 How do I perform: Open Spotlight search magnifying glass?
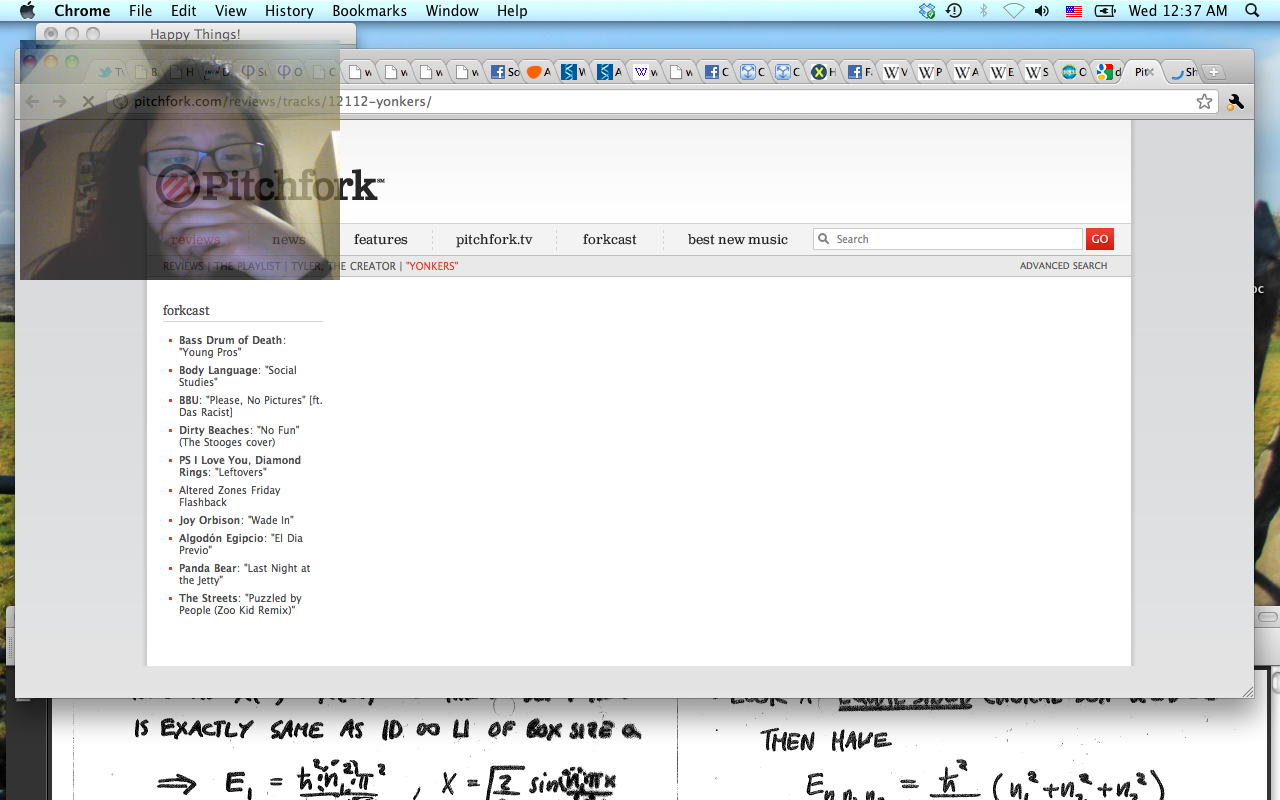tap(1252, 11)
